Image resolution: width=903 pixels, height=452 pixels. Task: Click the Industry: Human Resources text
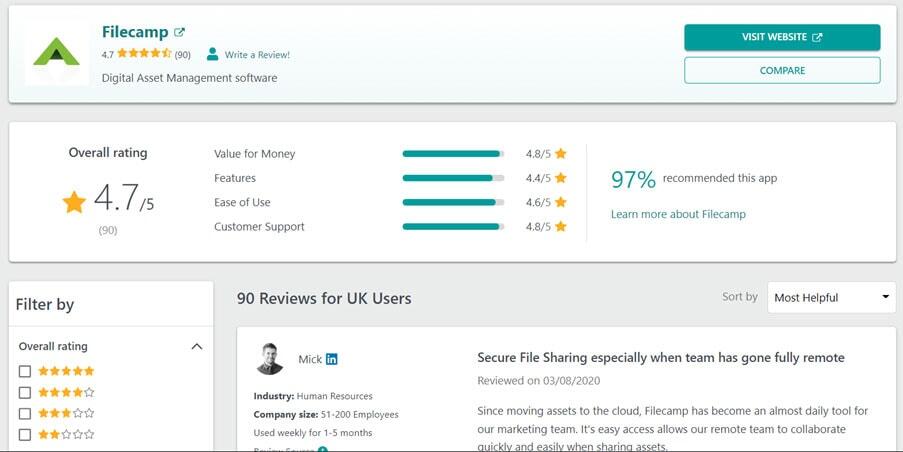tap(313, 396)
